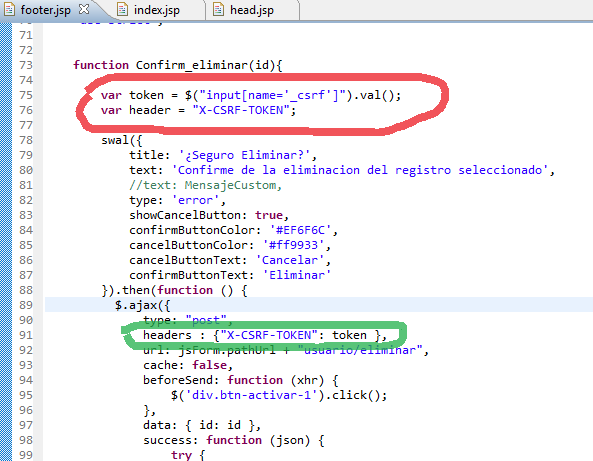Image resolution: width=593 pixels, height=461 pixels.
Task: Click the "usuario/eliminar" url string
Action: coord(359,350)
